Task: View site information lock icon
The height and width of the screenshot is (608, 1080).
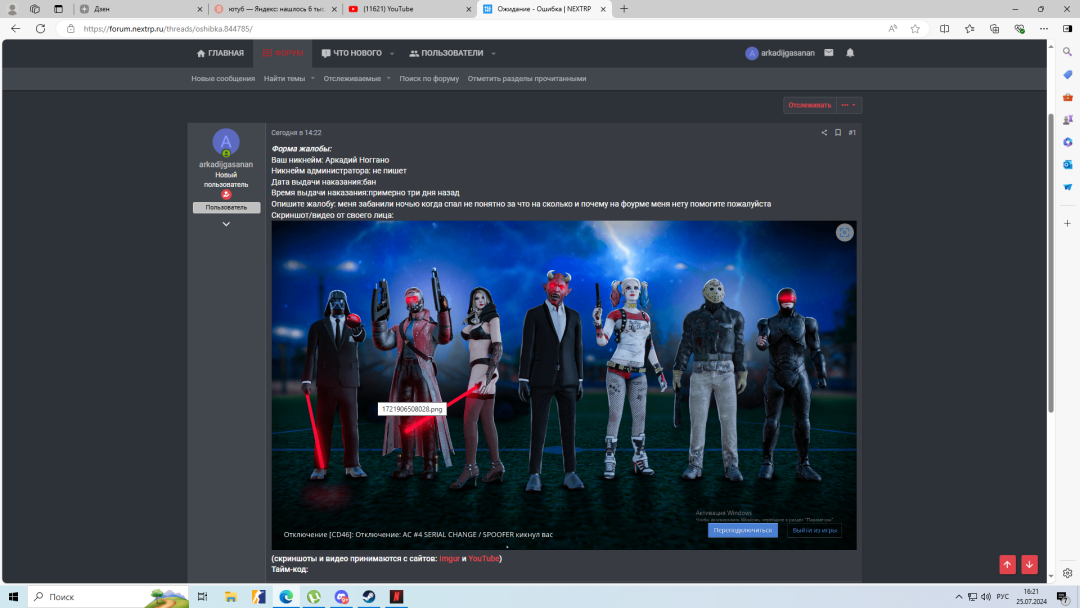Action: [x=70, y=29]
